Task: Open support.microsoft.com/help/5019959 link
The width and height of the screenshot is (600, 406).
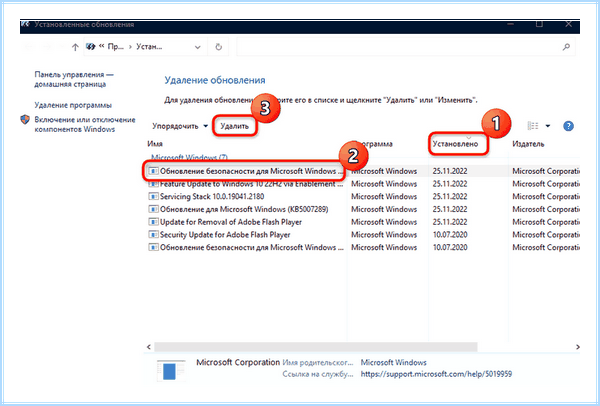Action: pos(436,374)
